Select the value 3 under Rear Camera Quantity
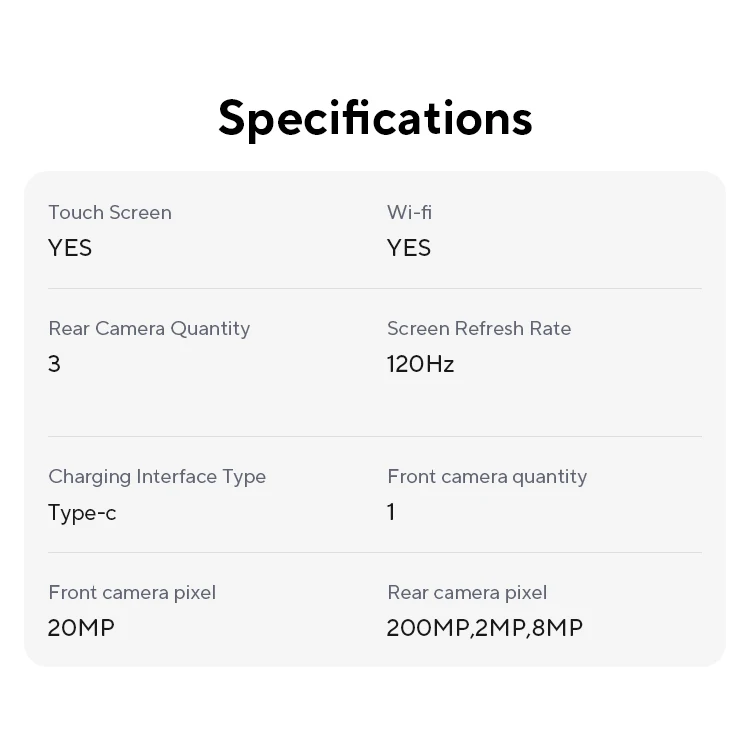Viewport: 750px width, 750px height. click(54, 364)
